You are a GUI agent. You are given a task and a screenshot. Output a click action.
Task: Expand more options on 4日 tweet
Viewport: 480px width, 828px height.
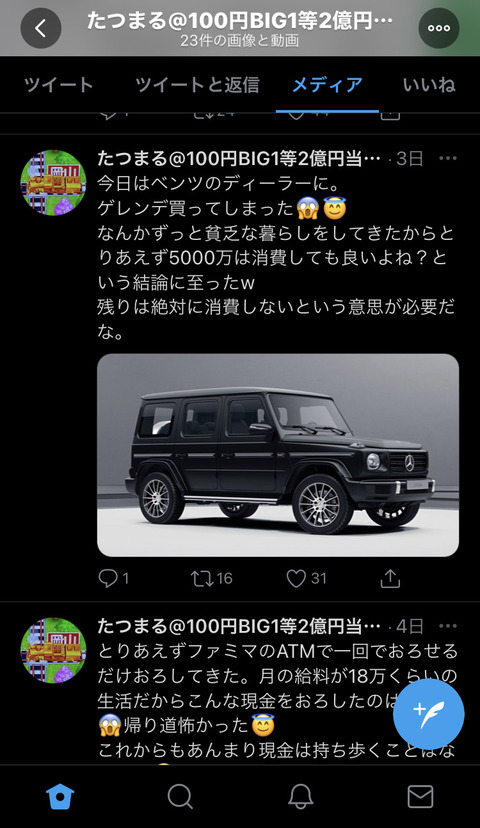[x=448, y=626]
